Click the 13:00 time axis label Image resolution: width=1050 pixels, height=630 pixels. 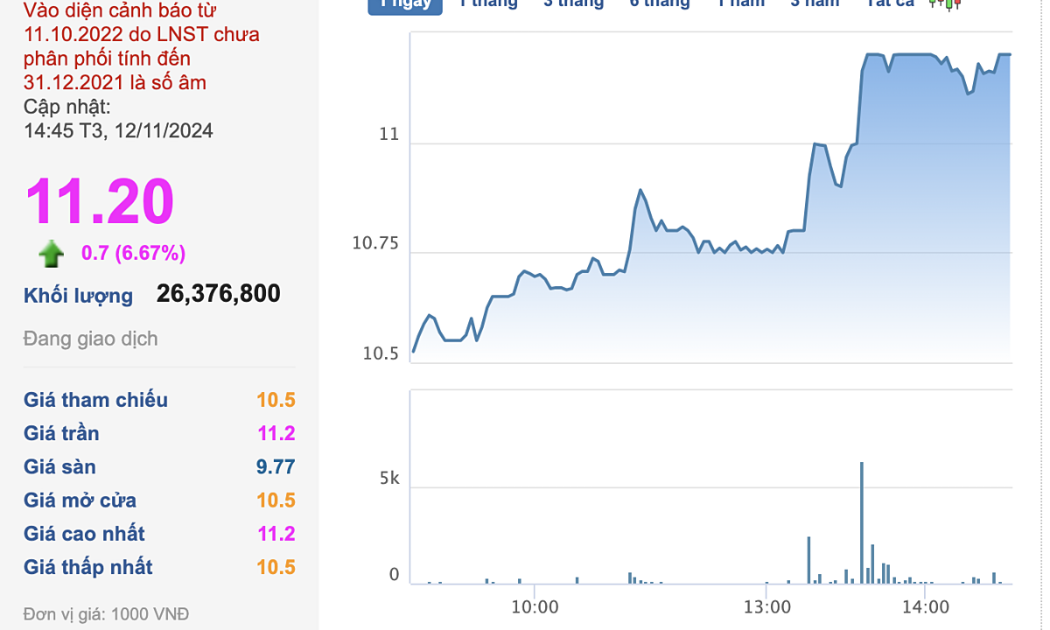[x=768, y=606]
